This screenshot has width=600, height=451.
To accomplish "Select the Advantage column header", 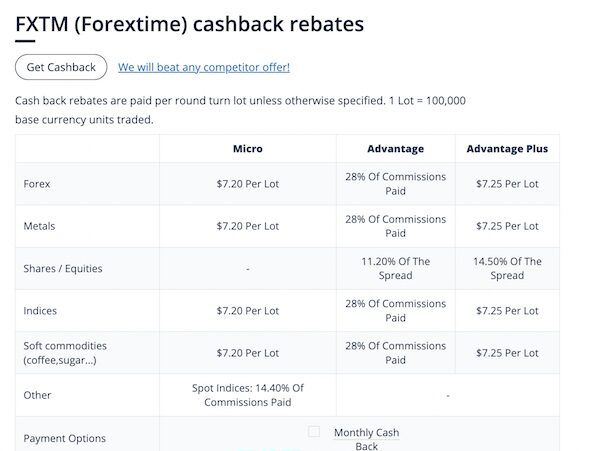I will (x=396, y=148).
